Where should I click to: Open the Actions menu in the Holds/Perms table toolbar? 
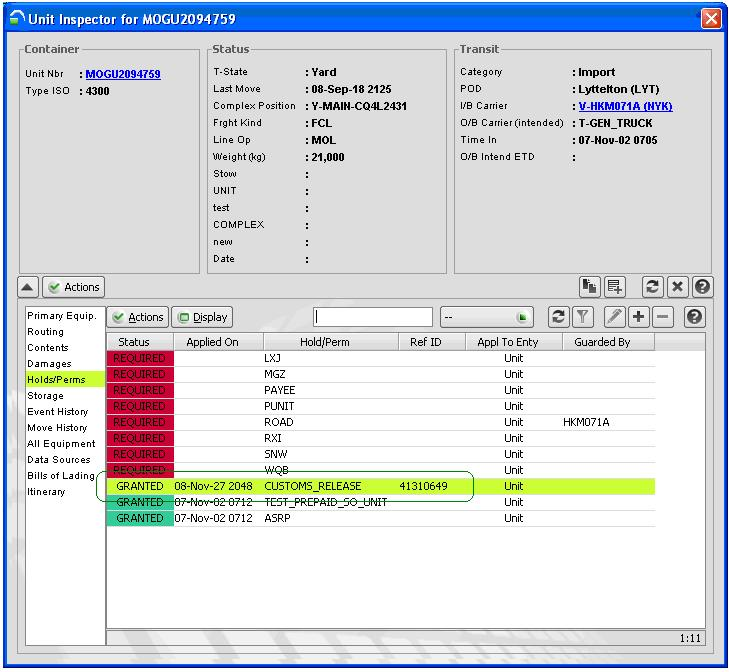(x=138, y=317)
